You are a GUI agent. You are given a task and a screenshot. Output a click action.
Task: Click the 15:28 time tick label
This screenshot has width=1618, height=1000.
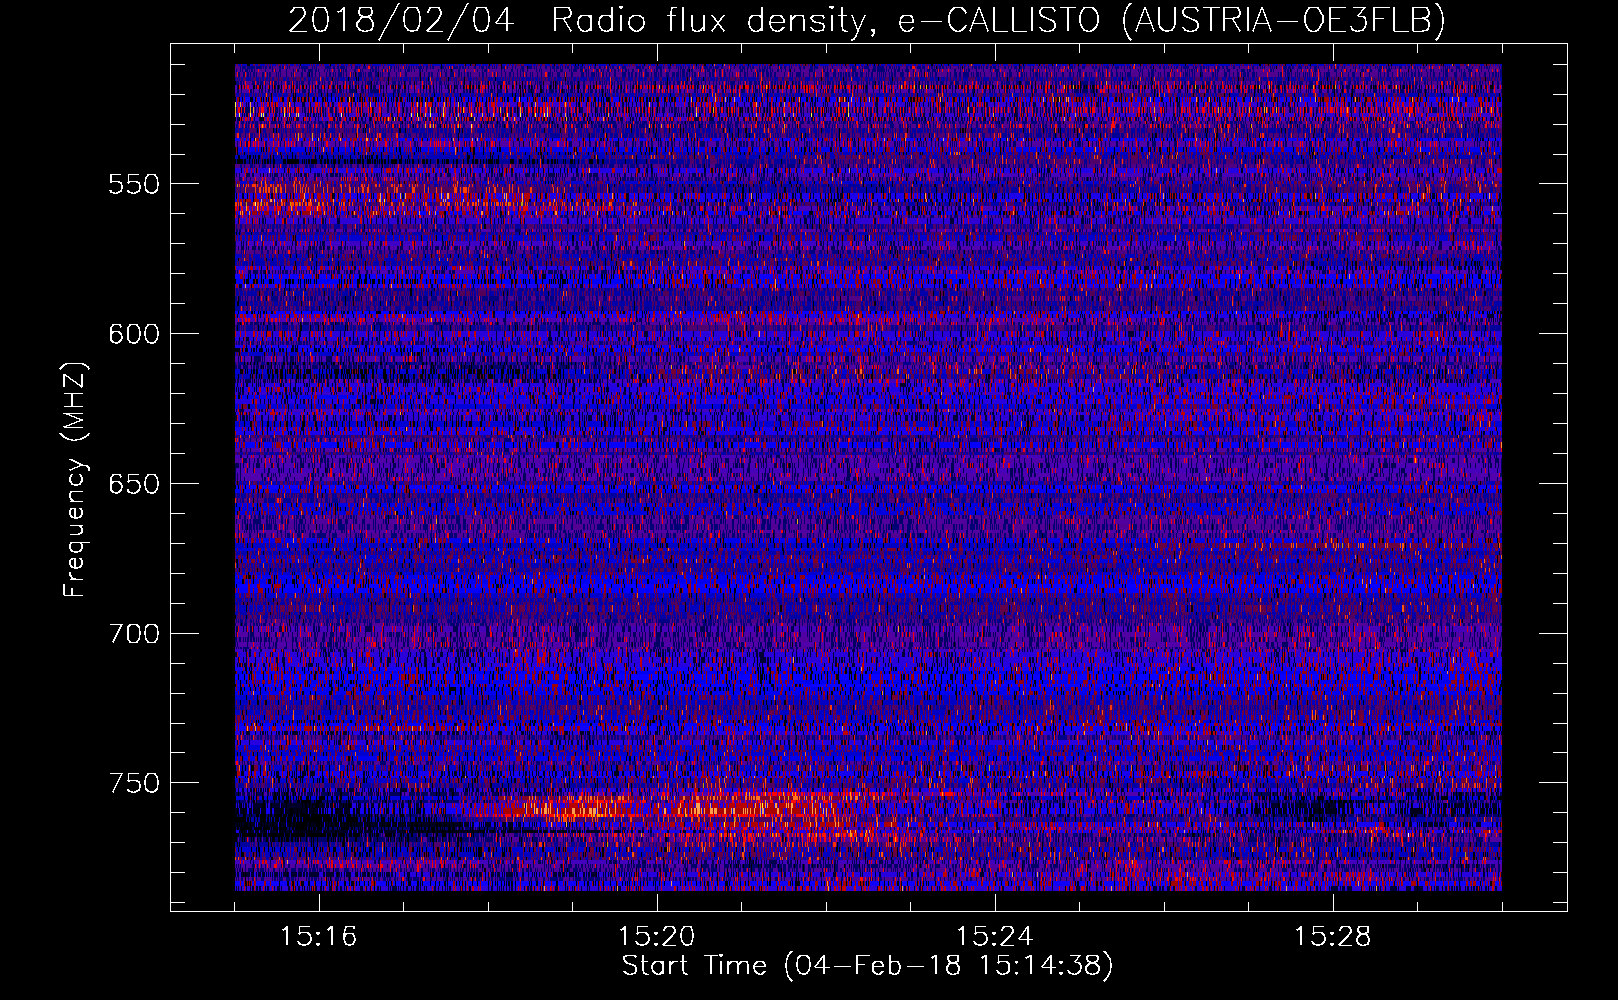[1333, 937]
